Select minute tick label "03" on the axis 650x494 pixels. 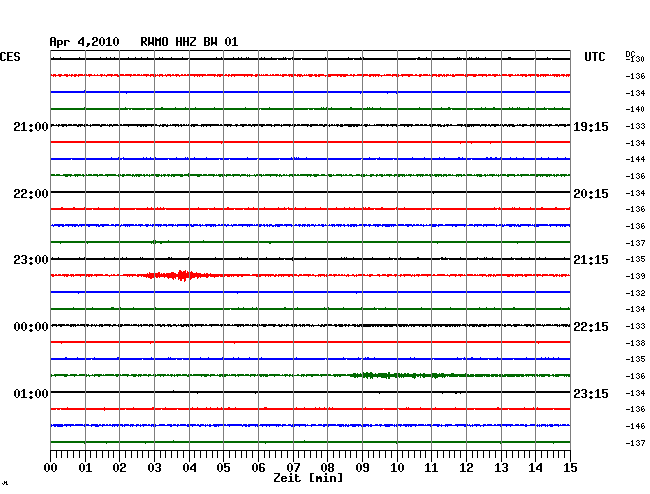(154, 467)
